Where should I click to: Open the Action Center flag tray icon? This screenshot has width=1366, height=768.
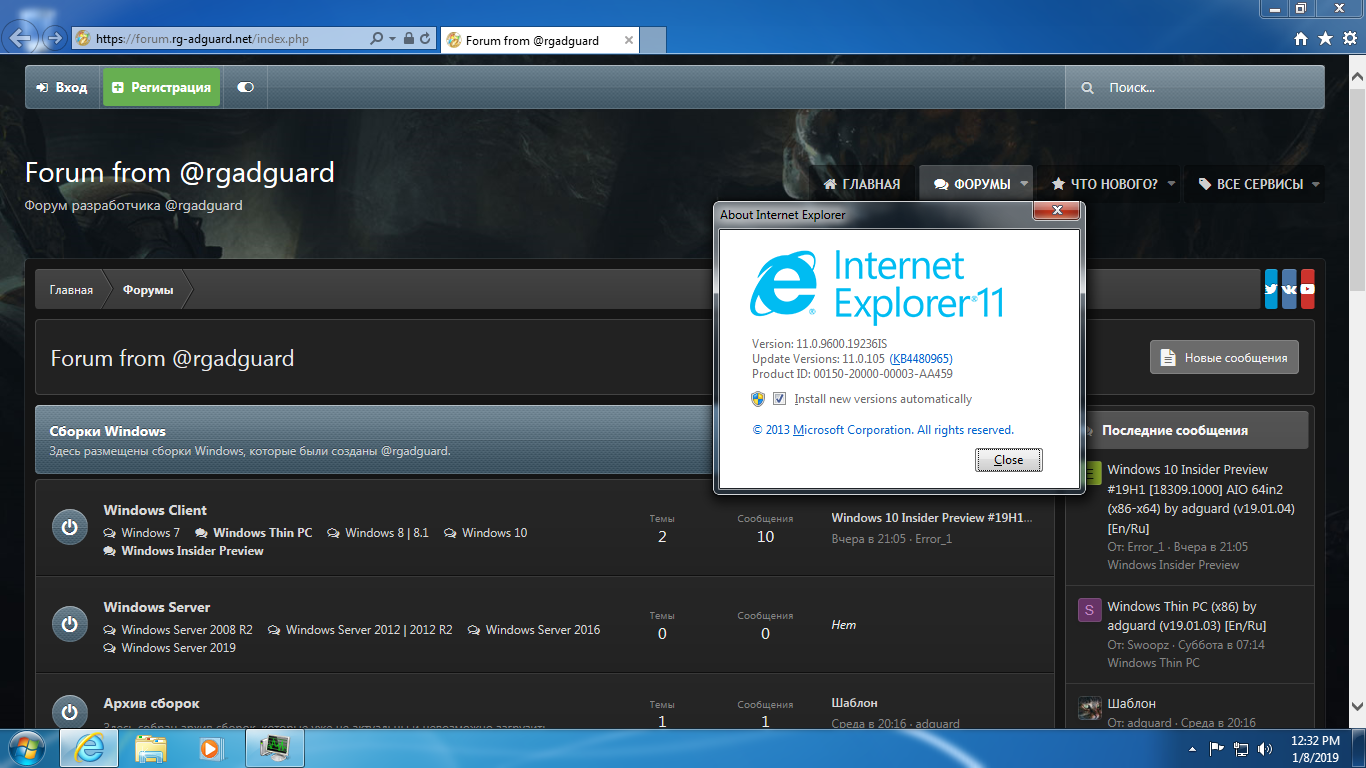coord(1217,748)
